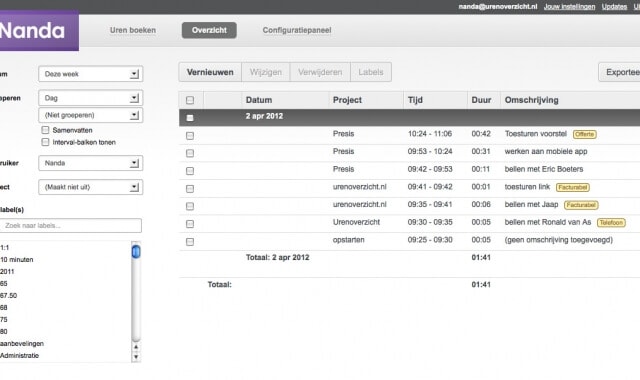Screen dimensions: 640x380
Task: Sort by the Datum column header
Action: coord(259,100)
